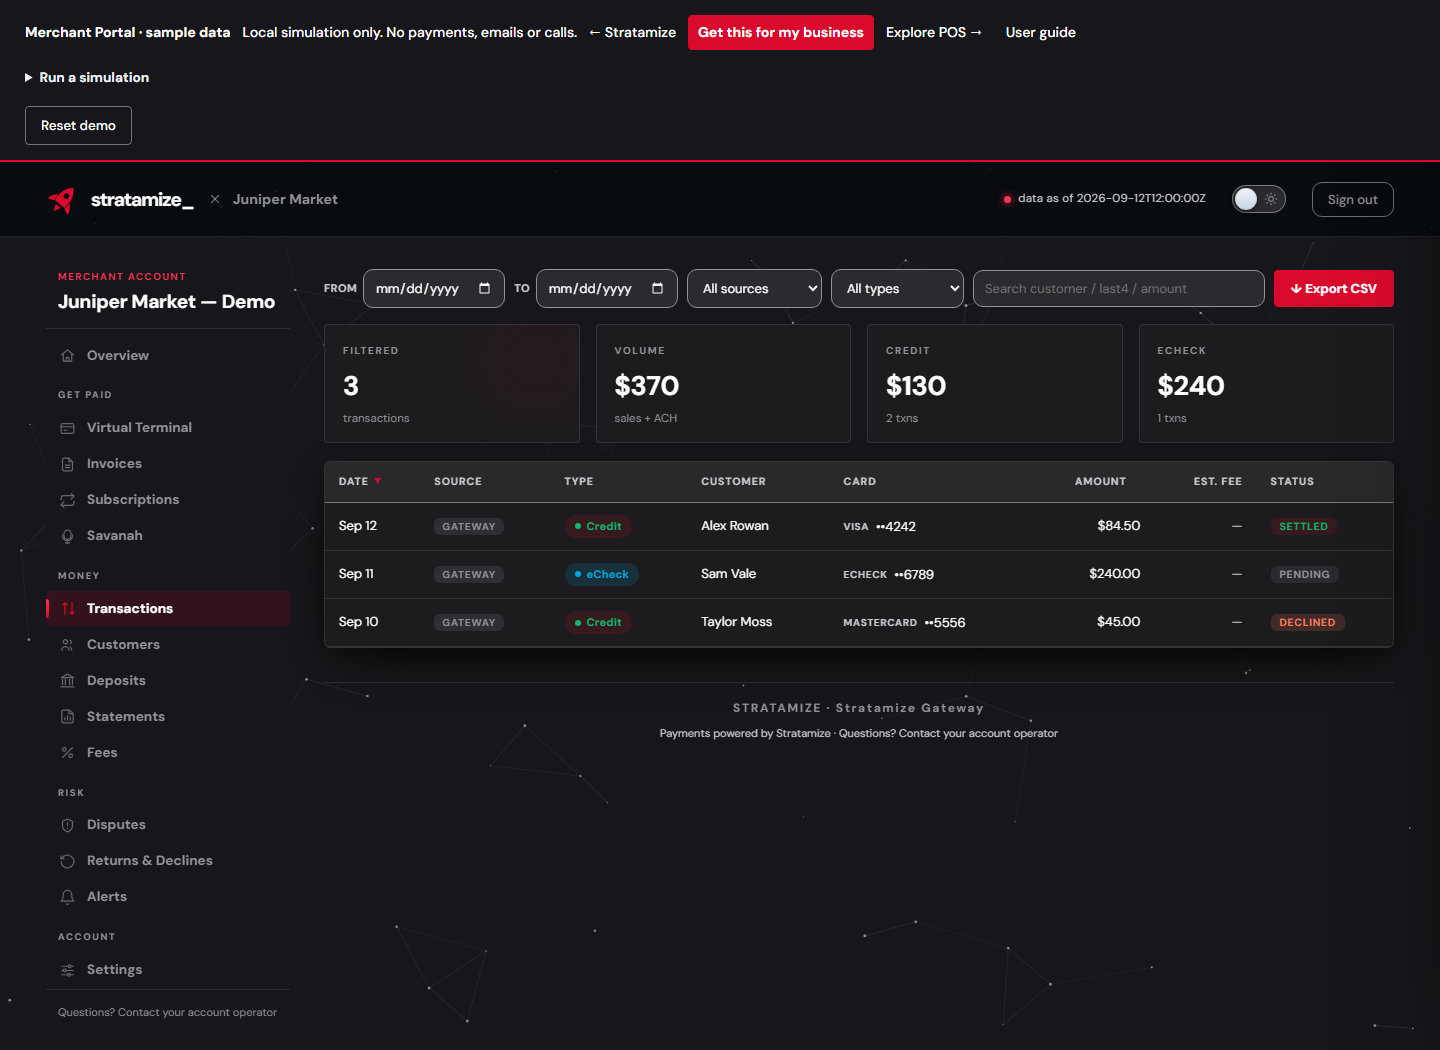Click the red DATE sort arrow

coord(378,481)
